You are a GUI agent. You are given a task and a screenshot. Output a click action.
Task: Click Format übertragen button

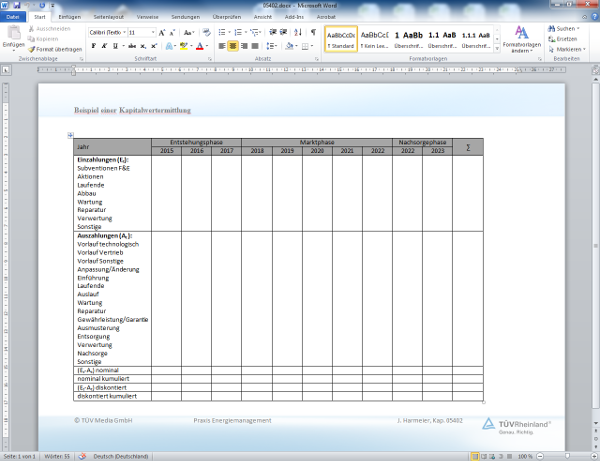point(56,48)
